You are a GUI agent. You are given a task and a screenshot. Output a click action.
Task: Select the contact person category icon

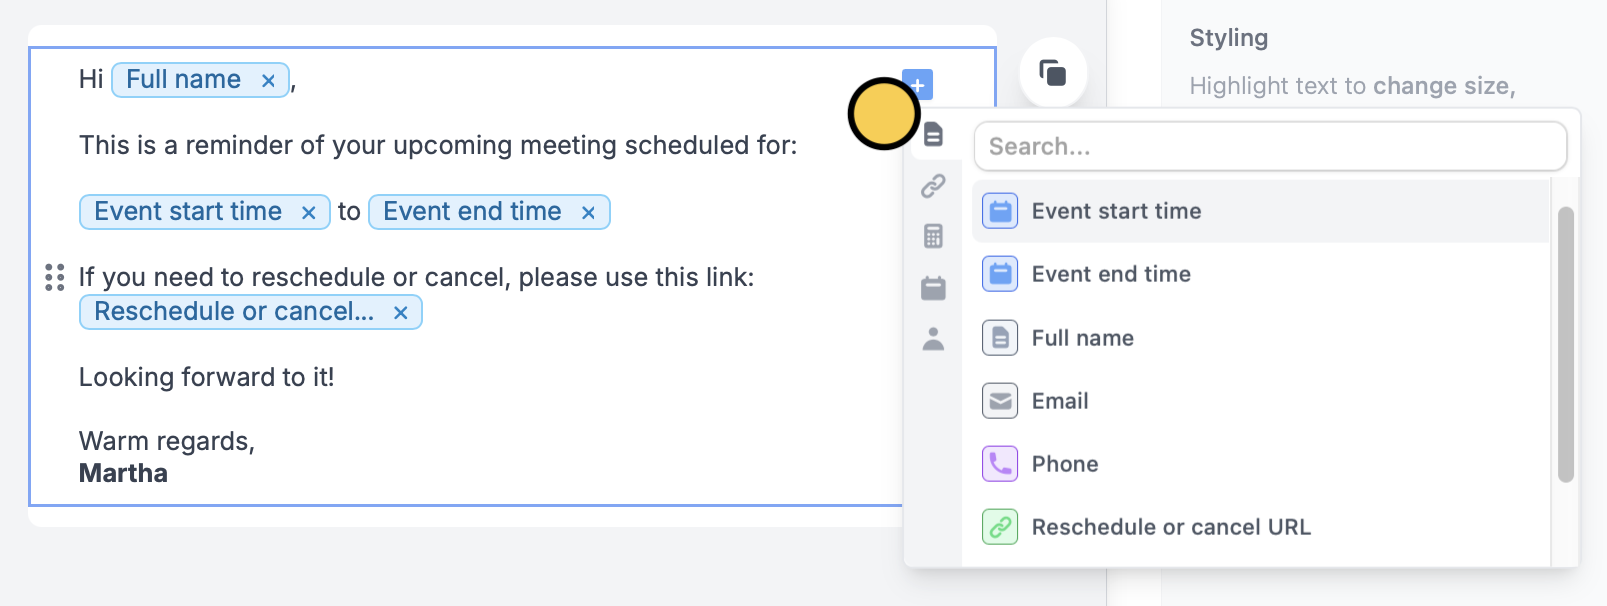click(934, 339)
